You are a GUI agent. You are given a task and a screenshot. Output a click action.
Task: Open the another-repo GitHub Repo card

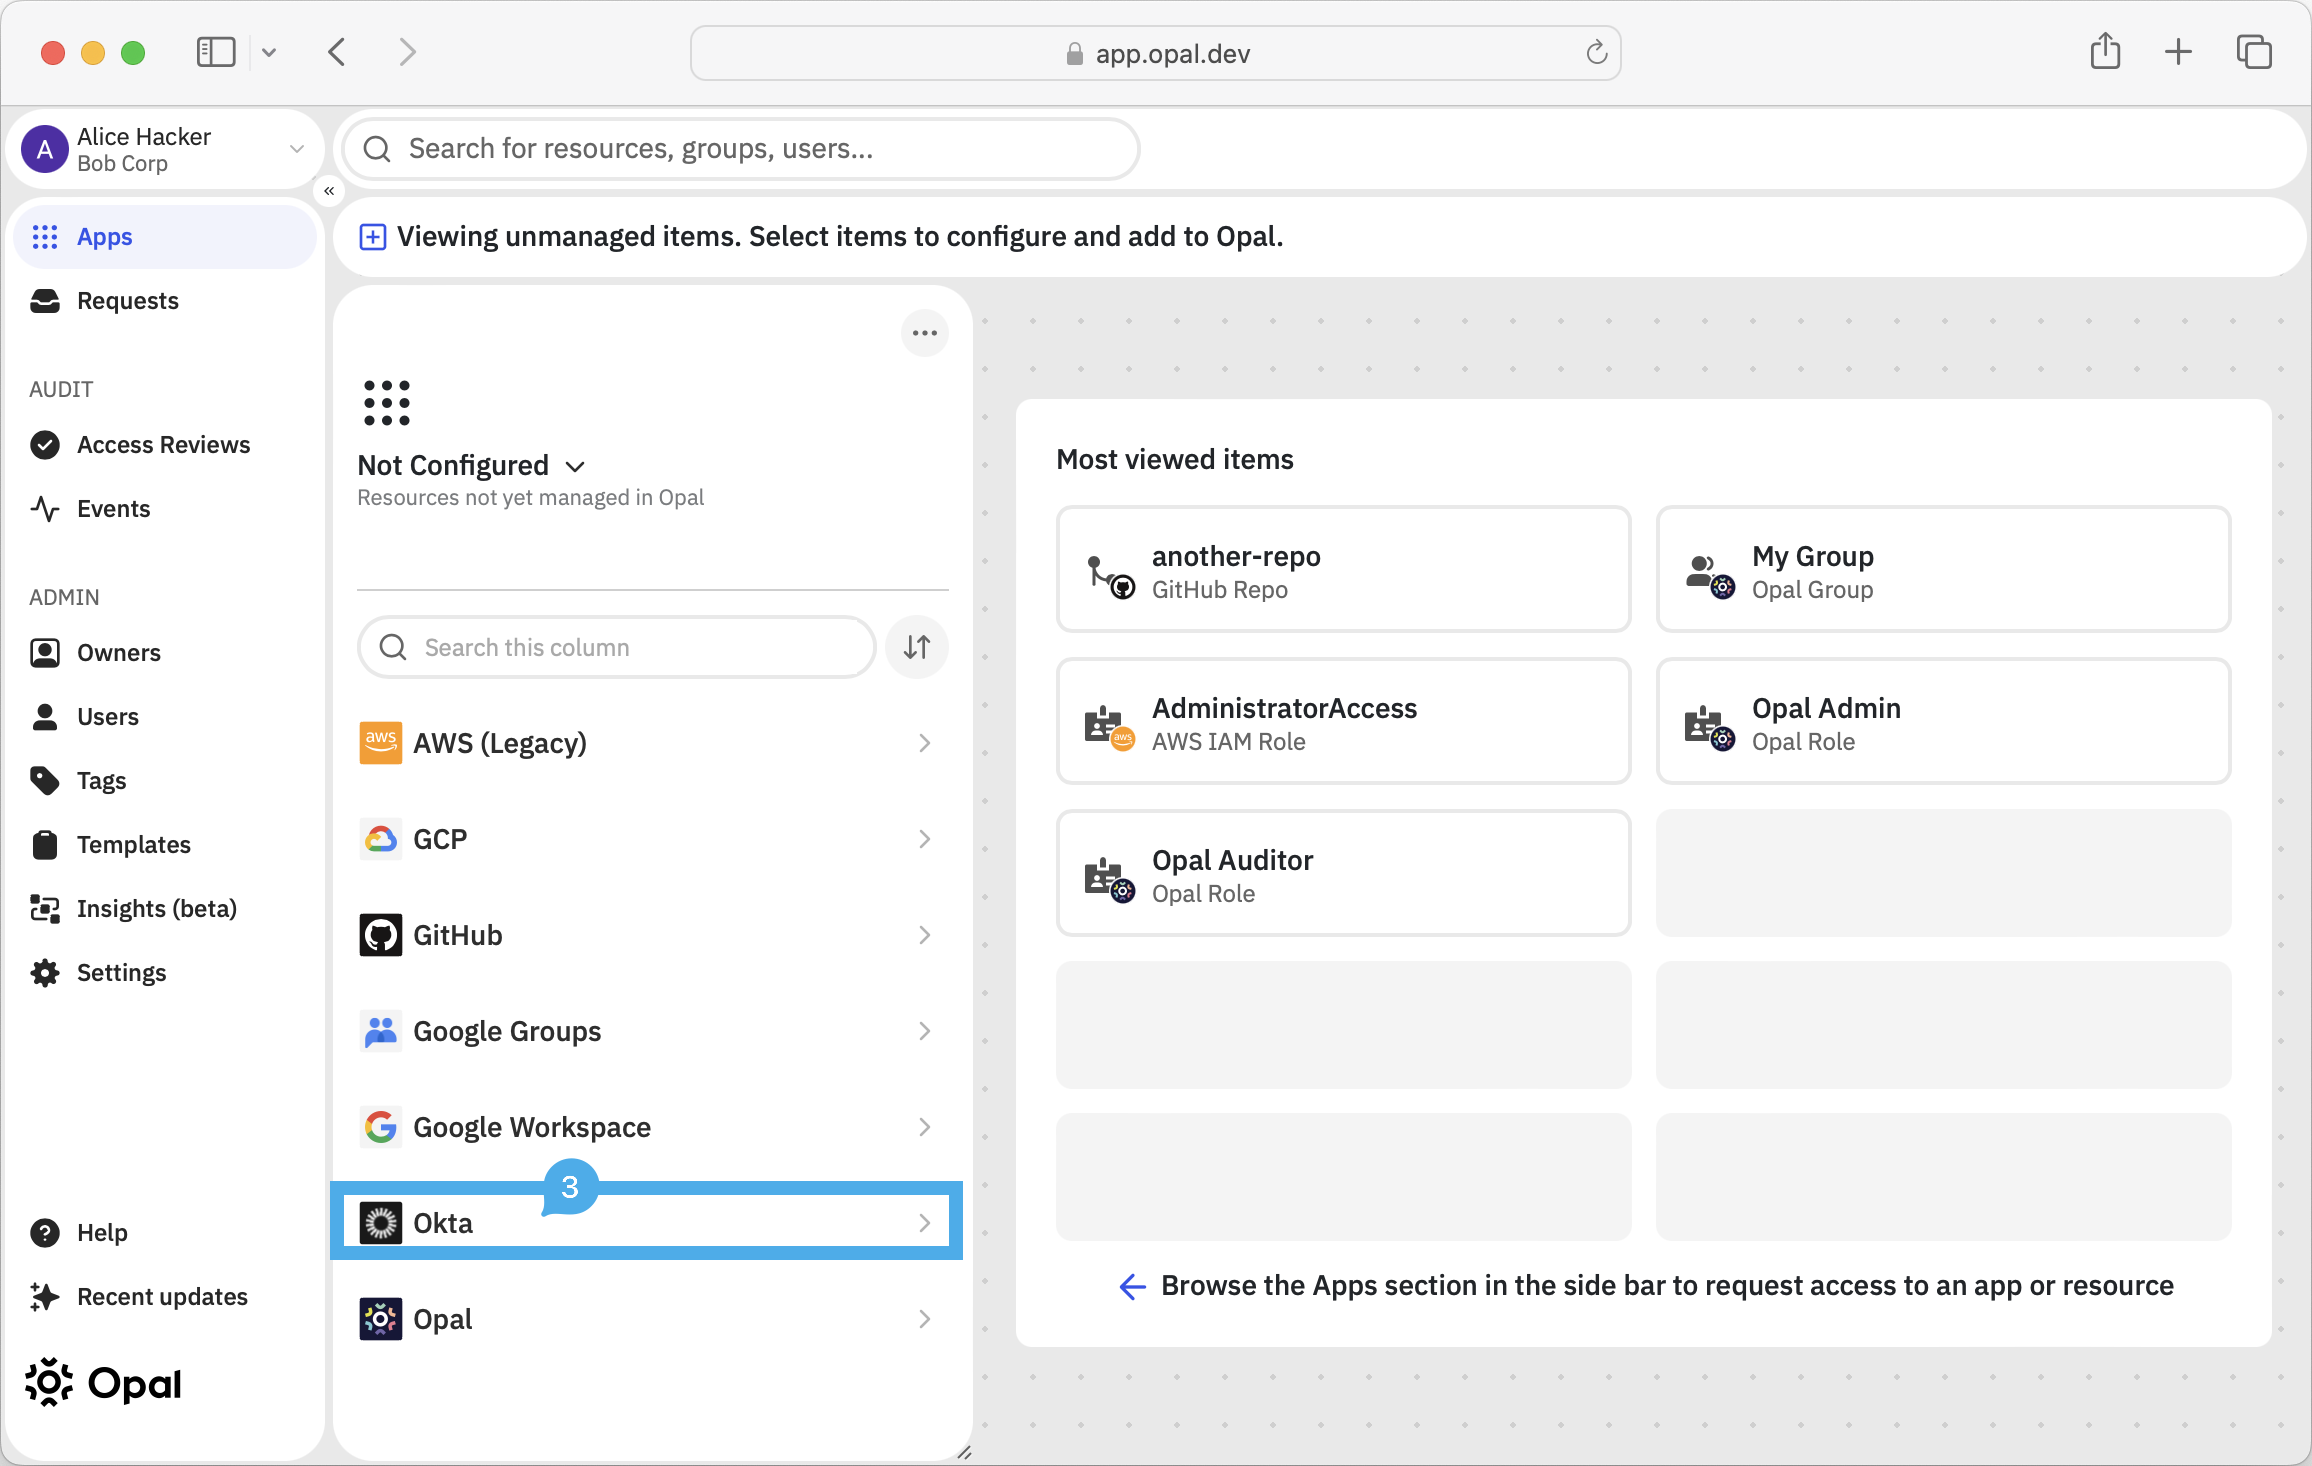pos(1344,570)
